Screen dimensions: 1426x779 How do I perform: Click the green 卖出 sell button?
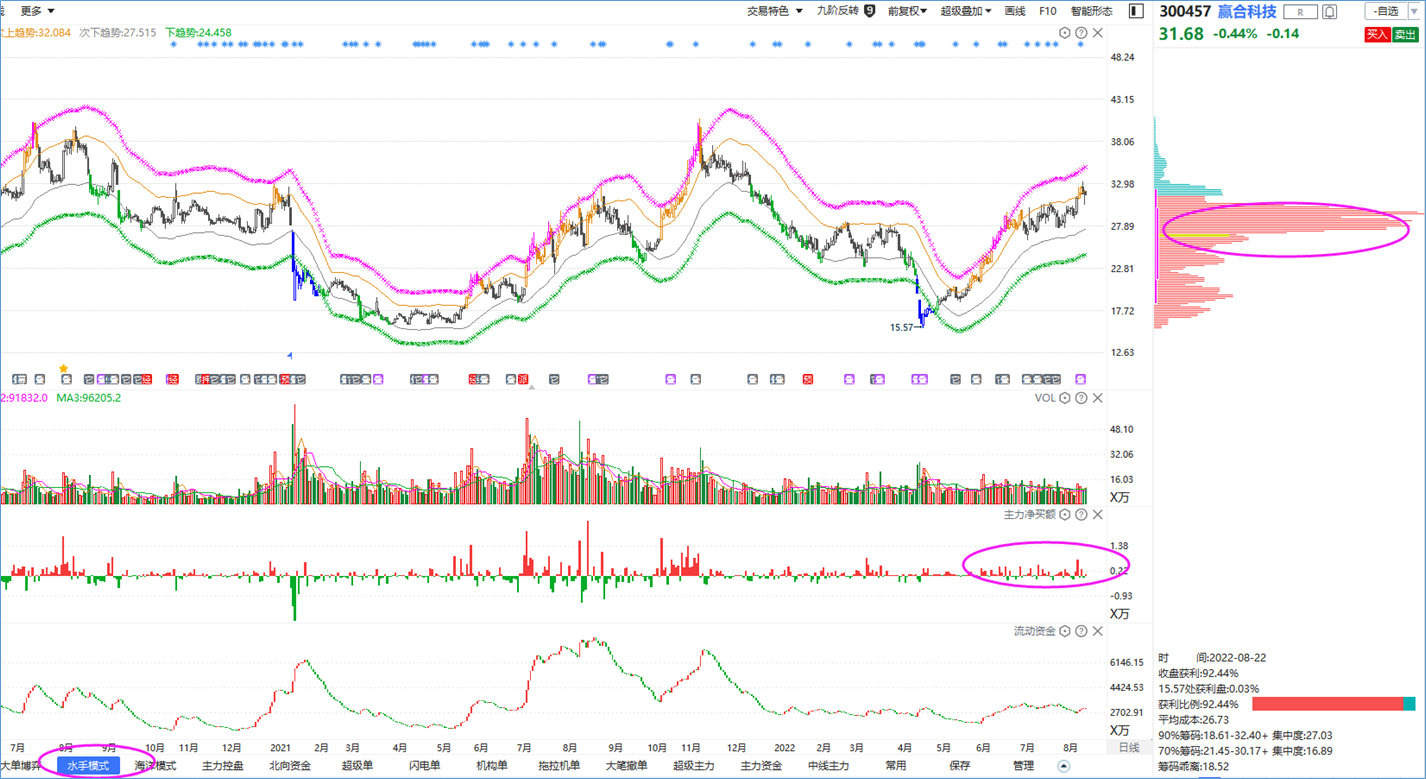(1405, 34)
